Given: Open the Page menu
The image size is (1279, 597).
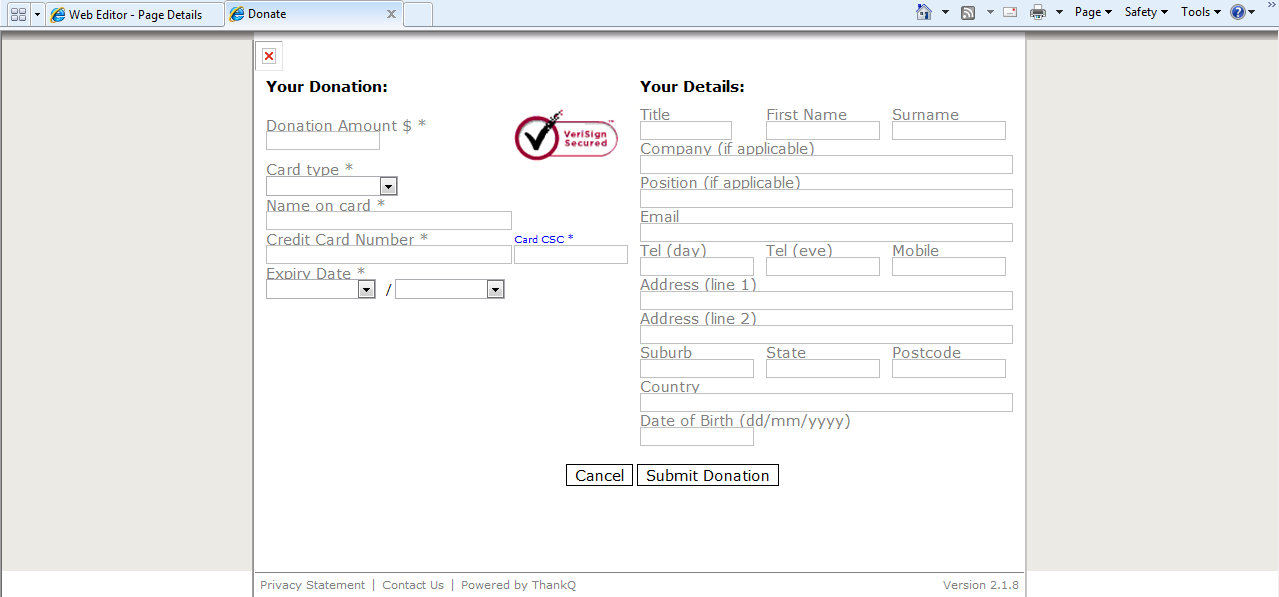Looking at the screenshot, I should 1092,13.
